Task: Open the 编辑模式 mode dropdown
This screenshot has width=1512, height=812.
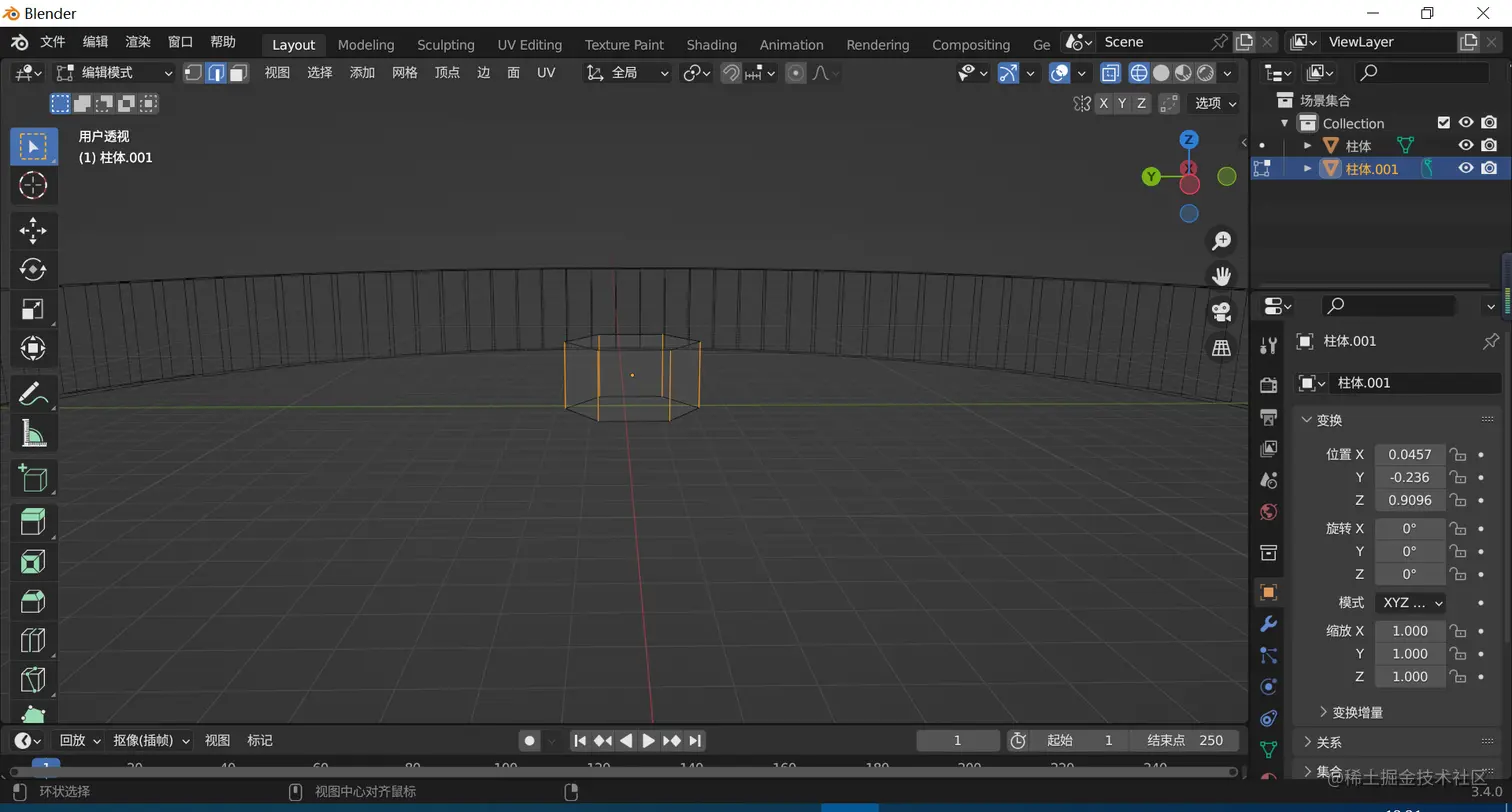Action: tap(114, 73)
